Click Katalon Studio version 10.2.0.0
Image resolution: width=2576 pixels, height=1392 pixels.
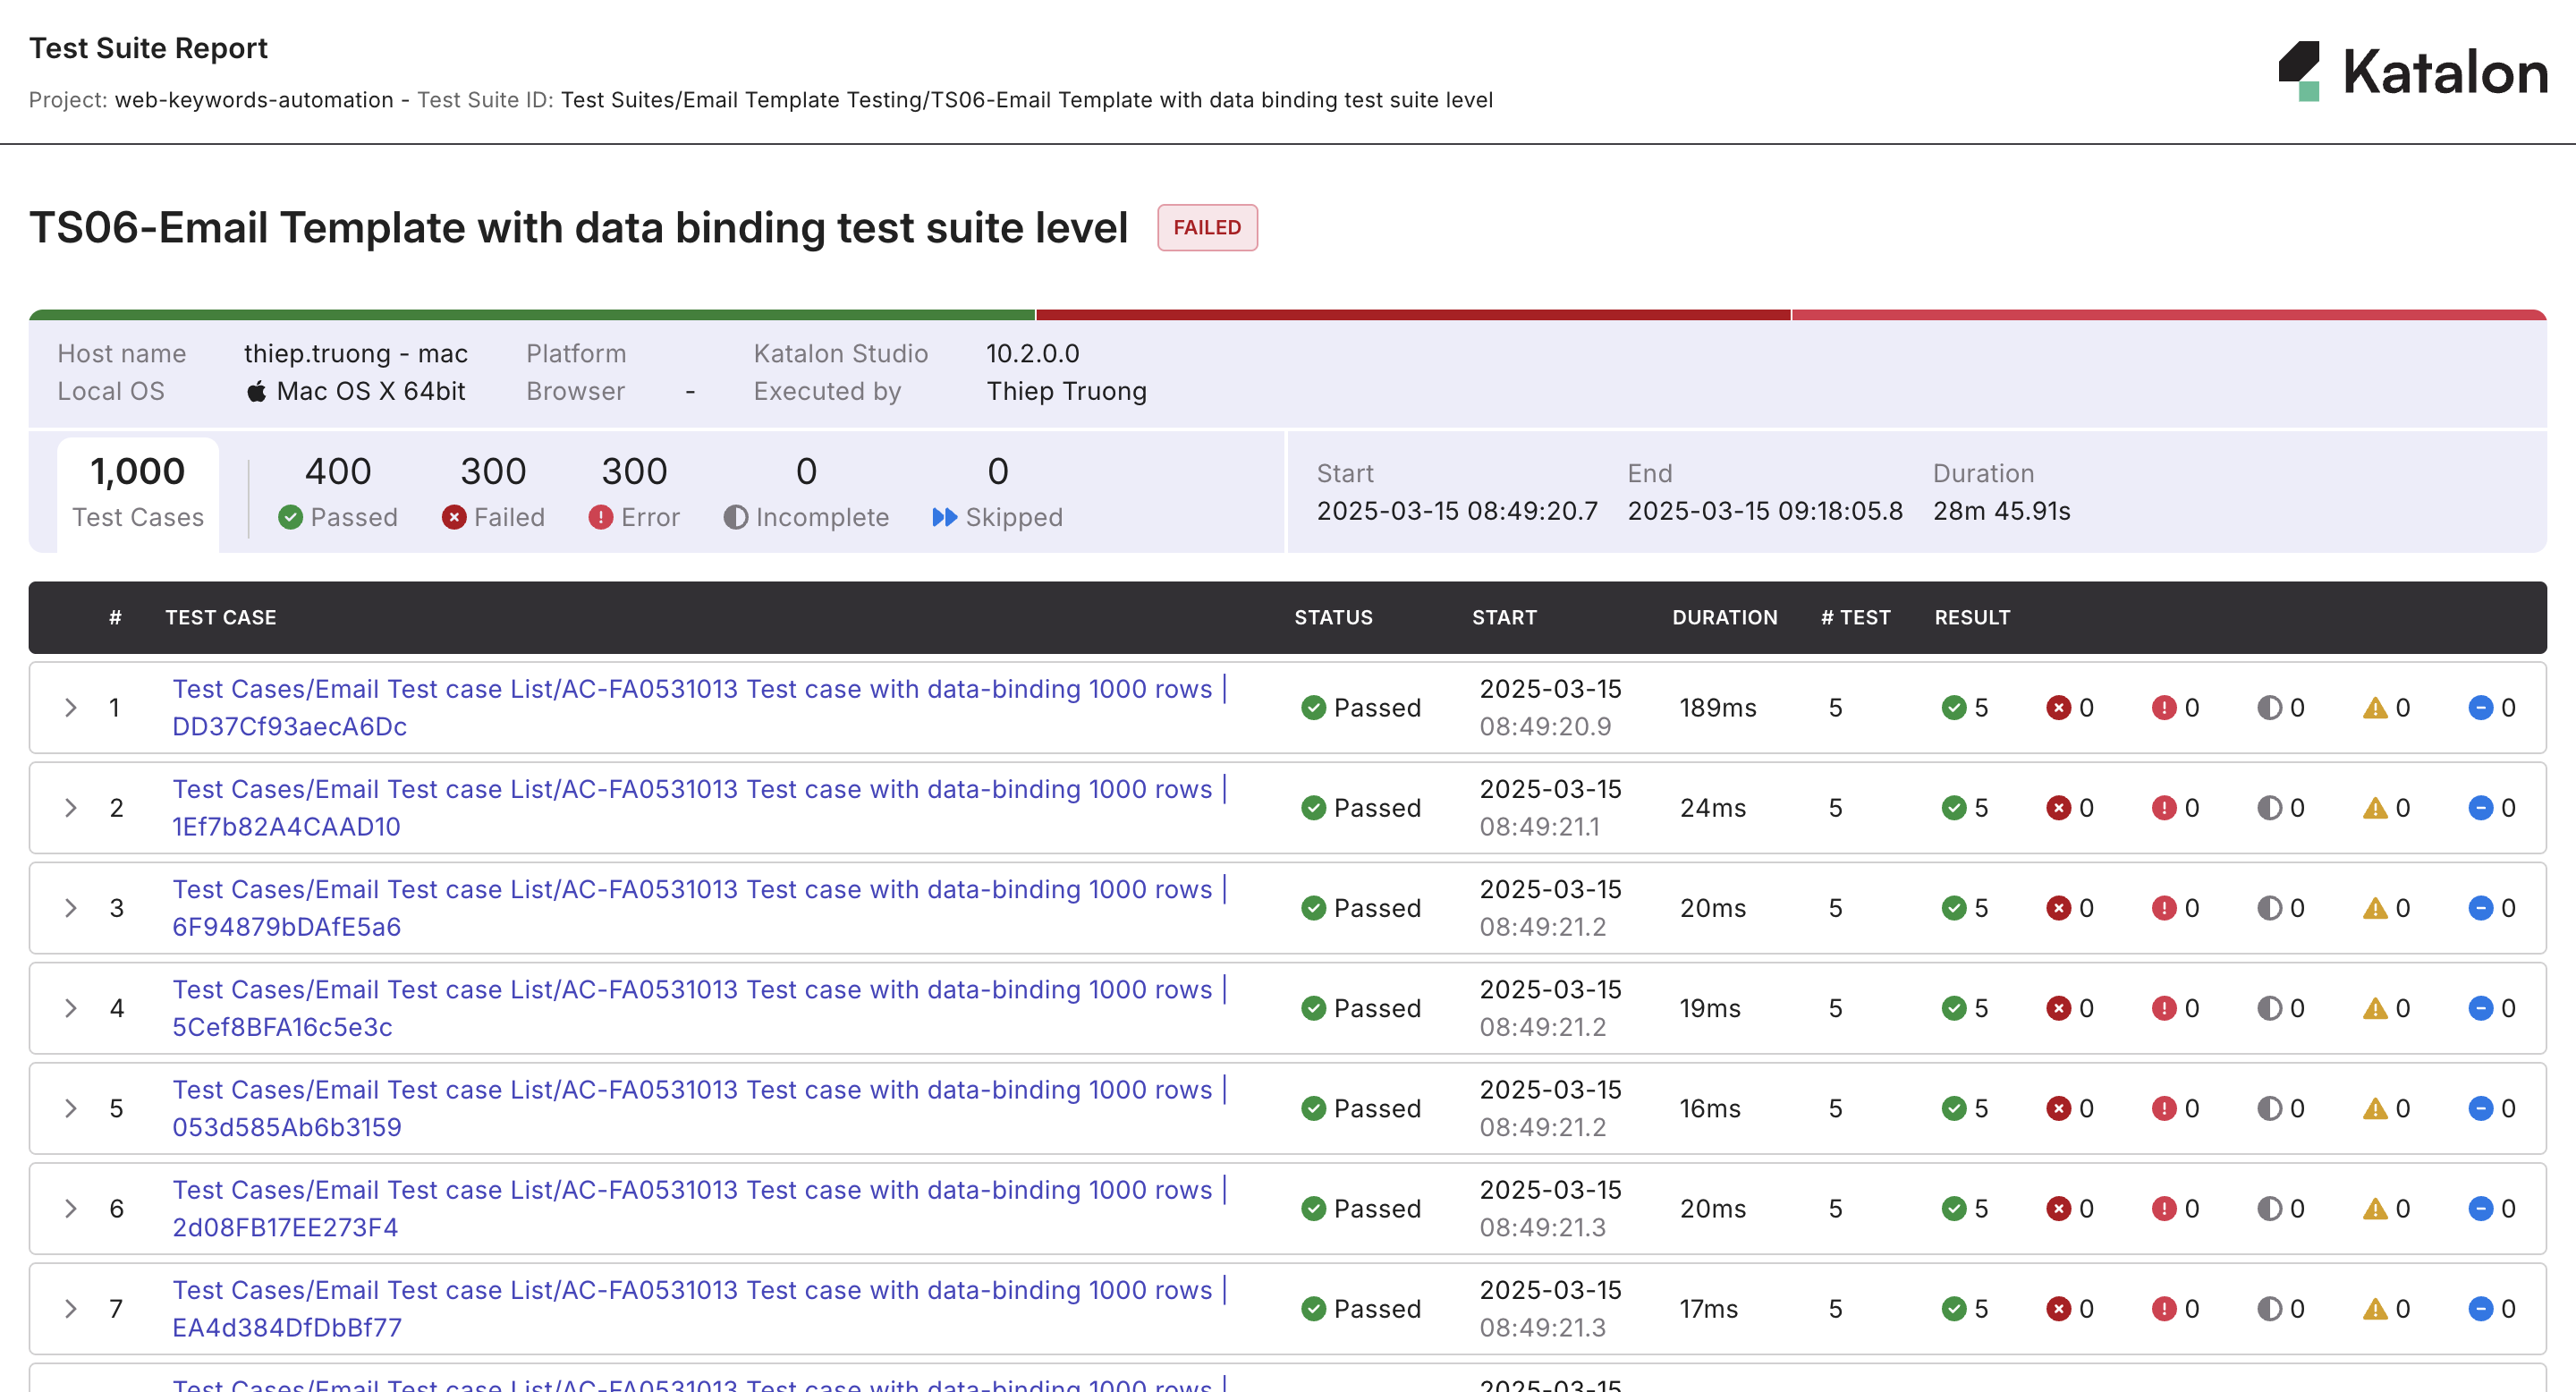1032,353
